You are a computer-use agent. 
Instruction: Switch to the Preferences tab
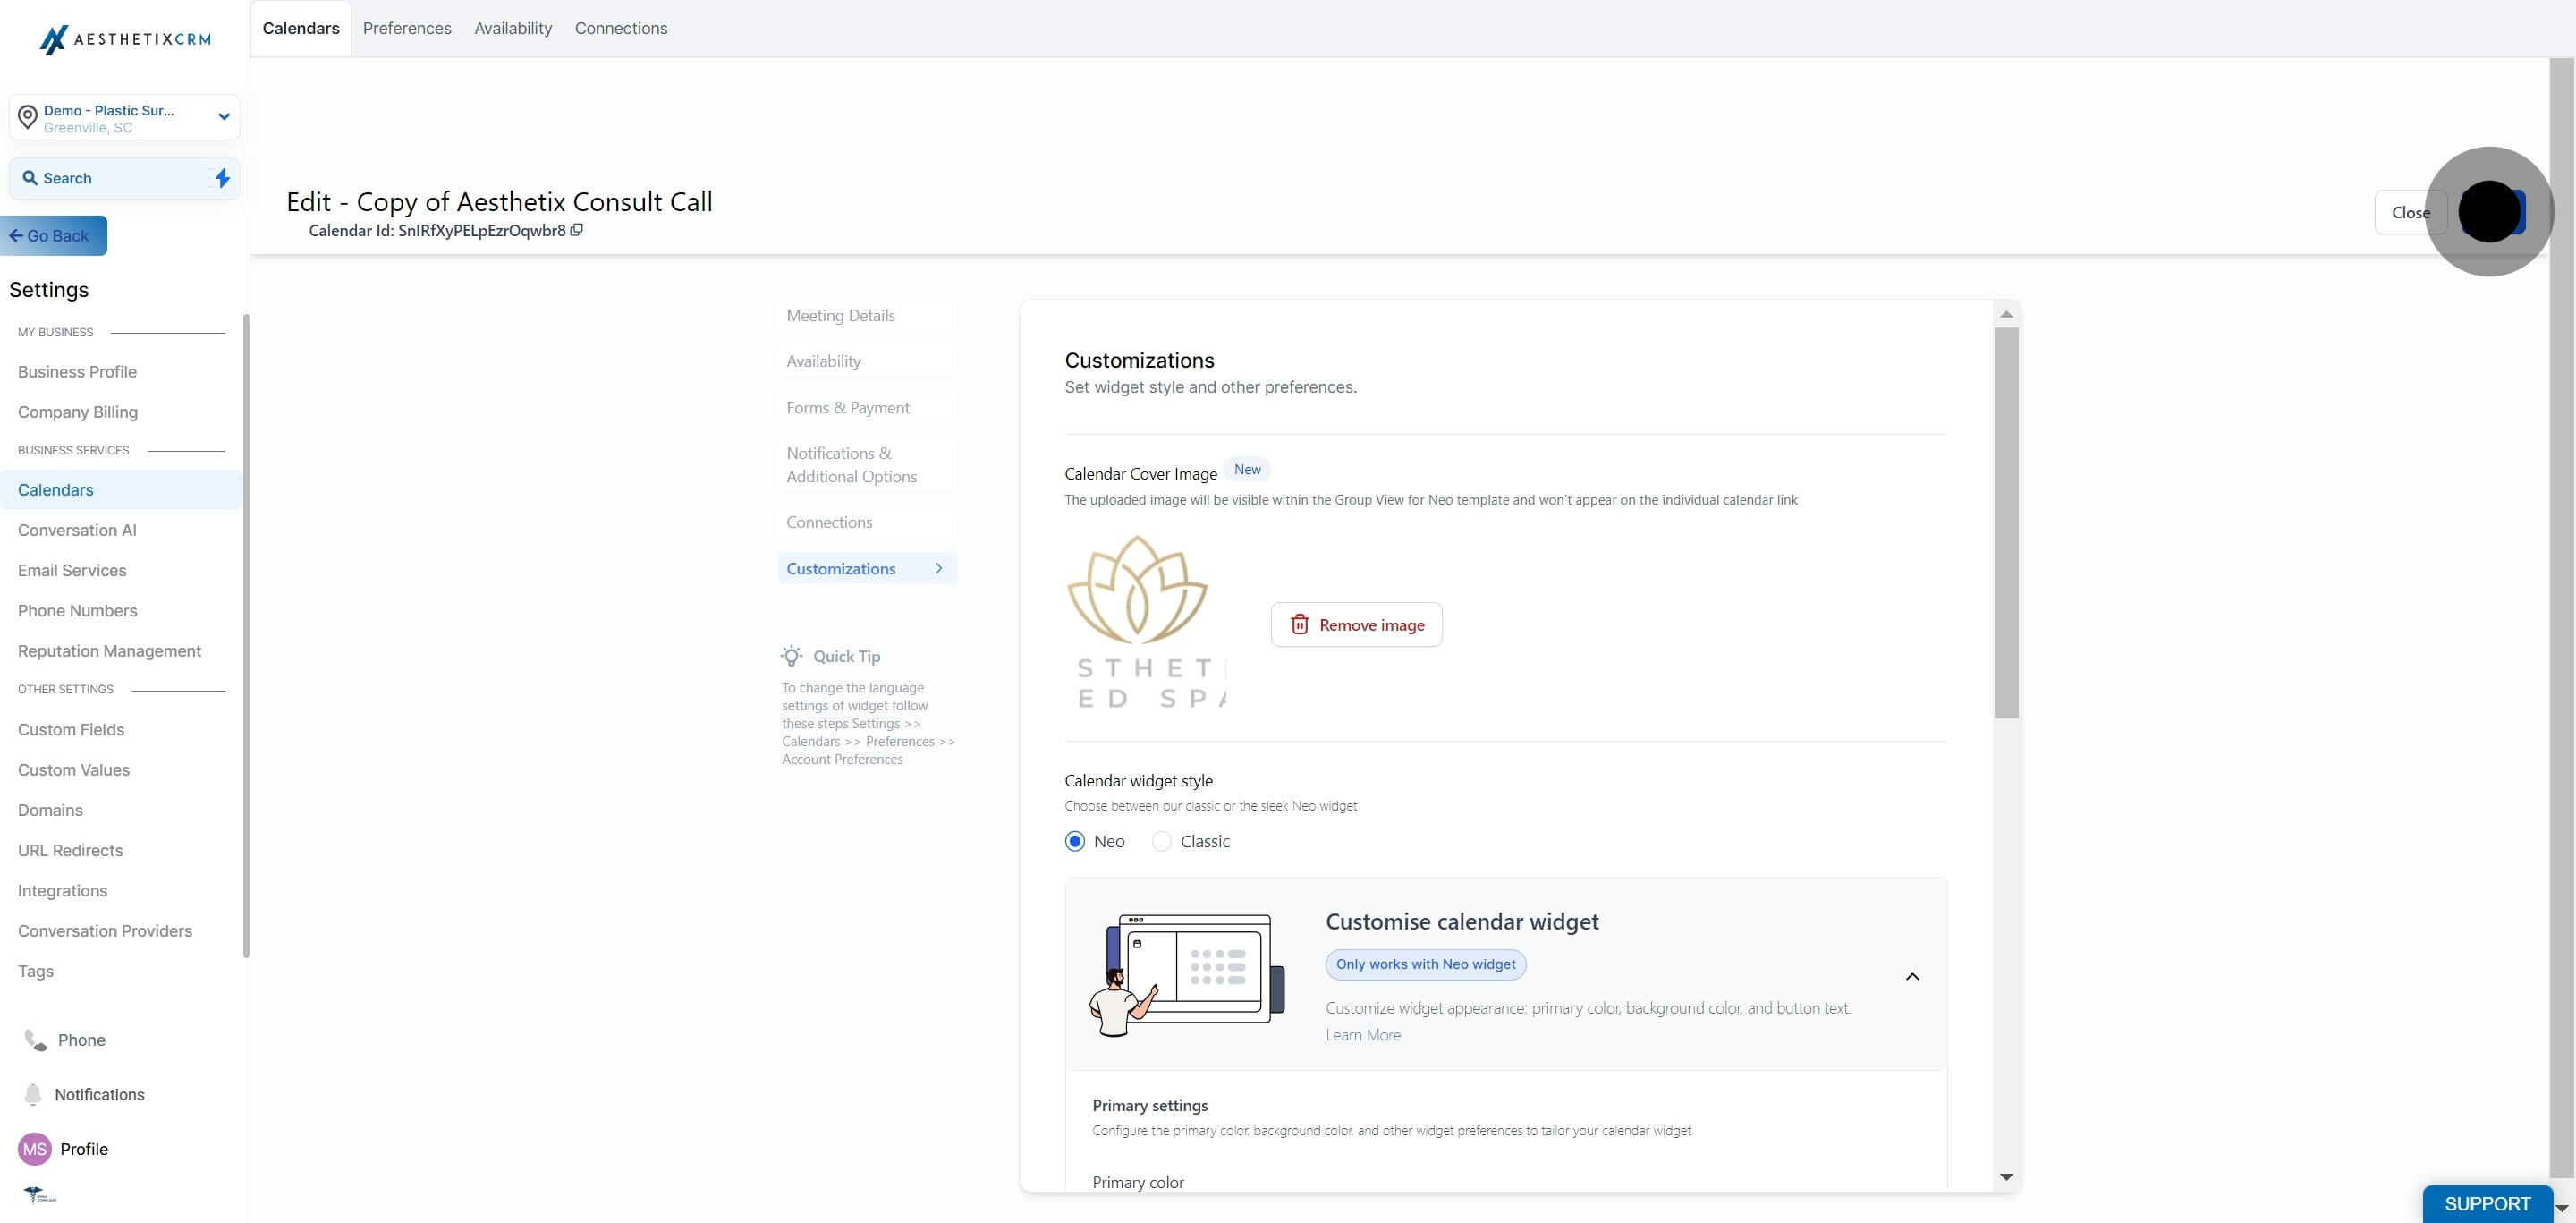407,28
